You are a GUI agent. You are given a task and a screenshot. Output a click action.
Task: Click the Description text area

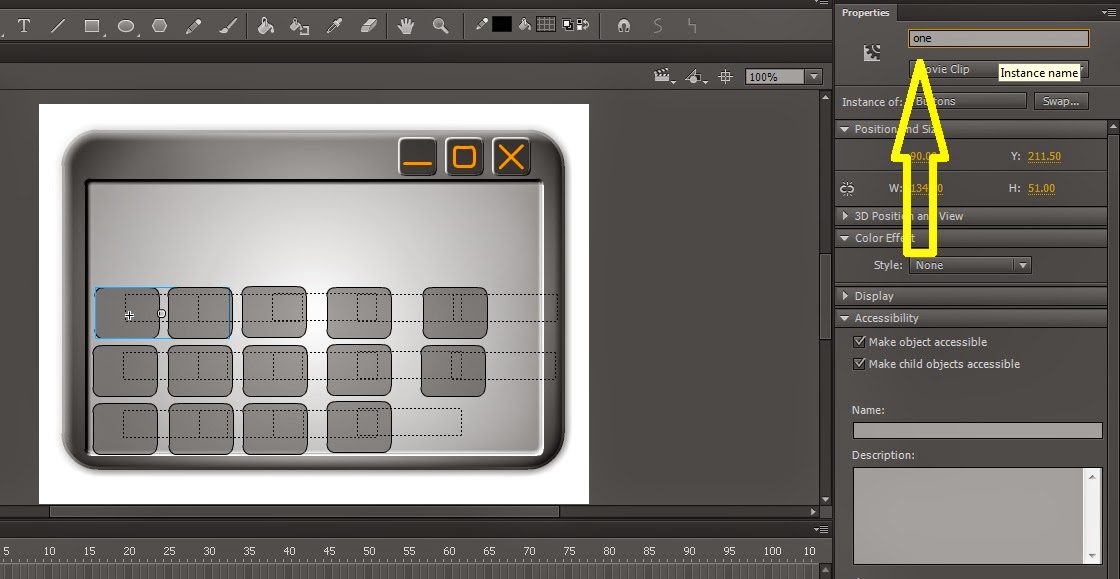[969, 516]
